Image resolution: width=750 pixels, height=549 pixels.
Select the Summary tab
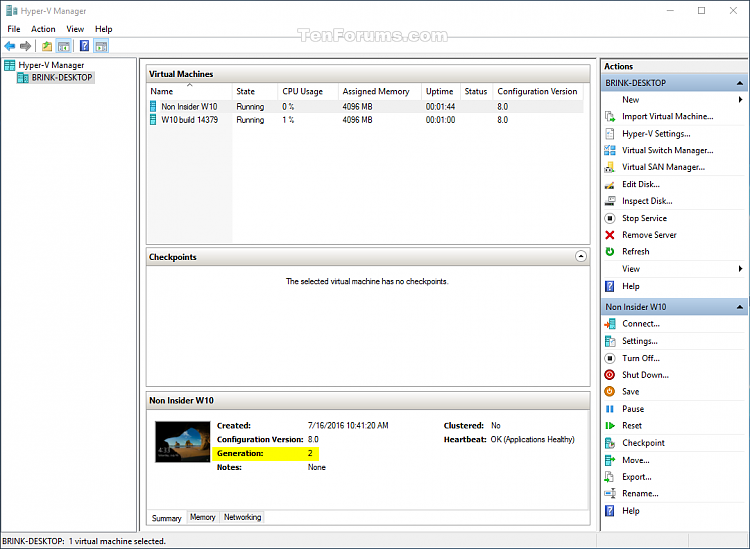166,518
